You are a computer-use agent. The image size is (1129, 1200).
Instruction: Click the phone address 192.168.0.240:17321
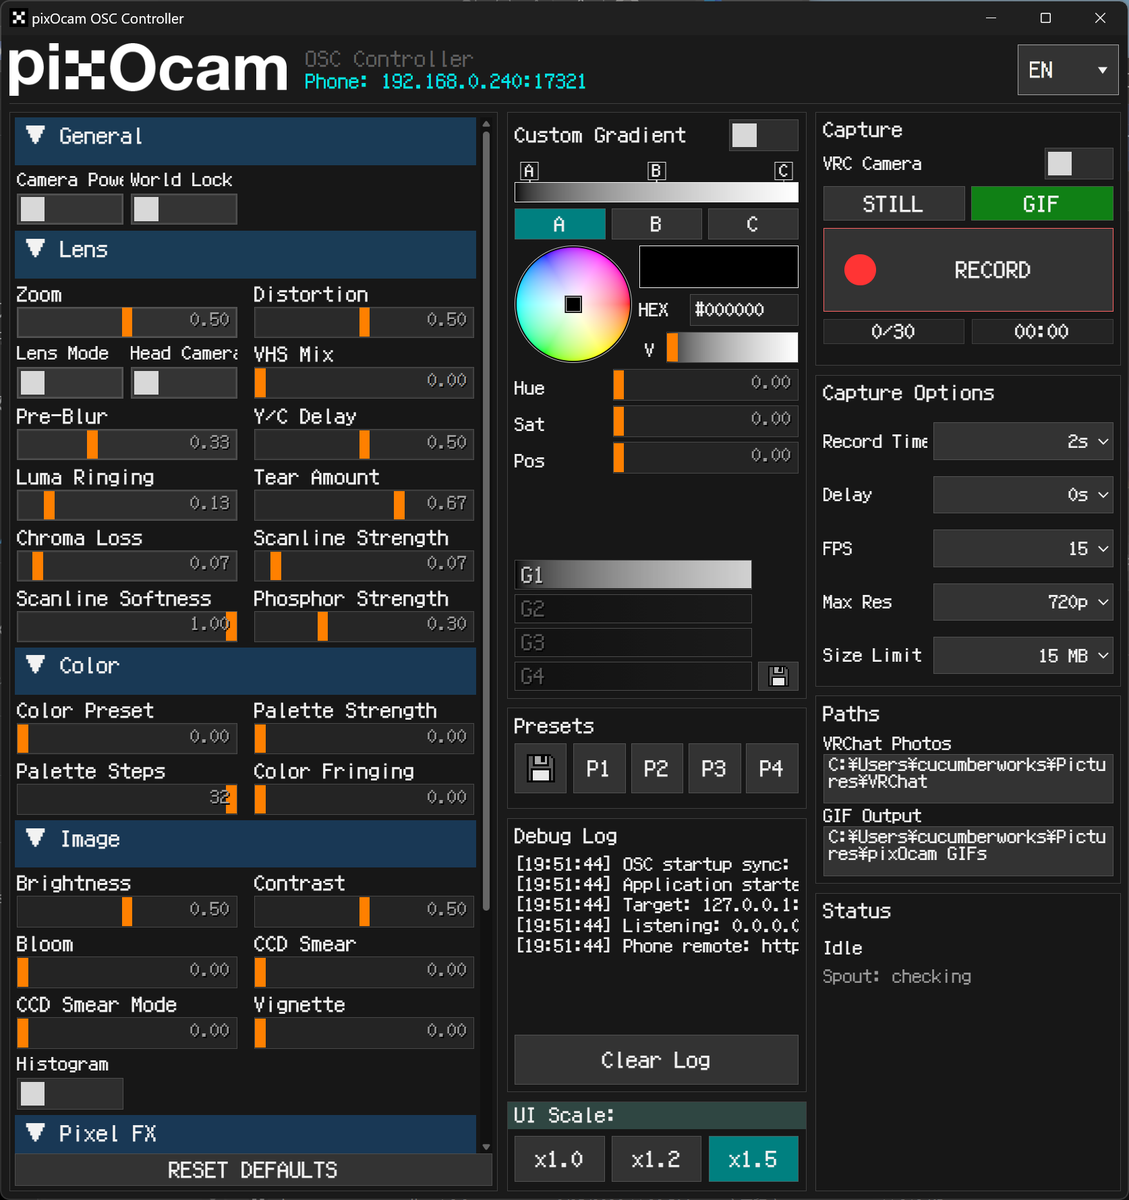pyautogui.click(x=484, y=82)
